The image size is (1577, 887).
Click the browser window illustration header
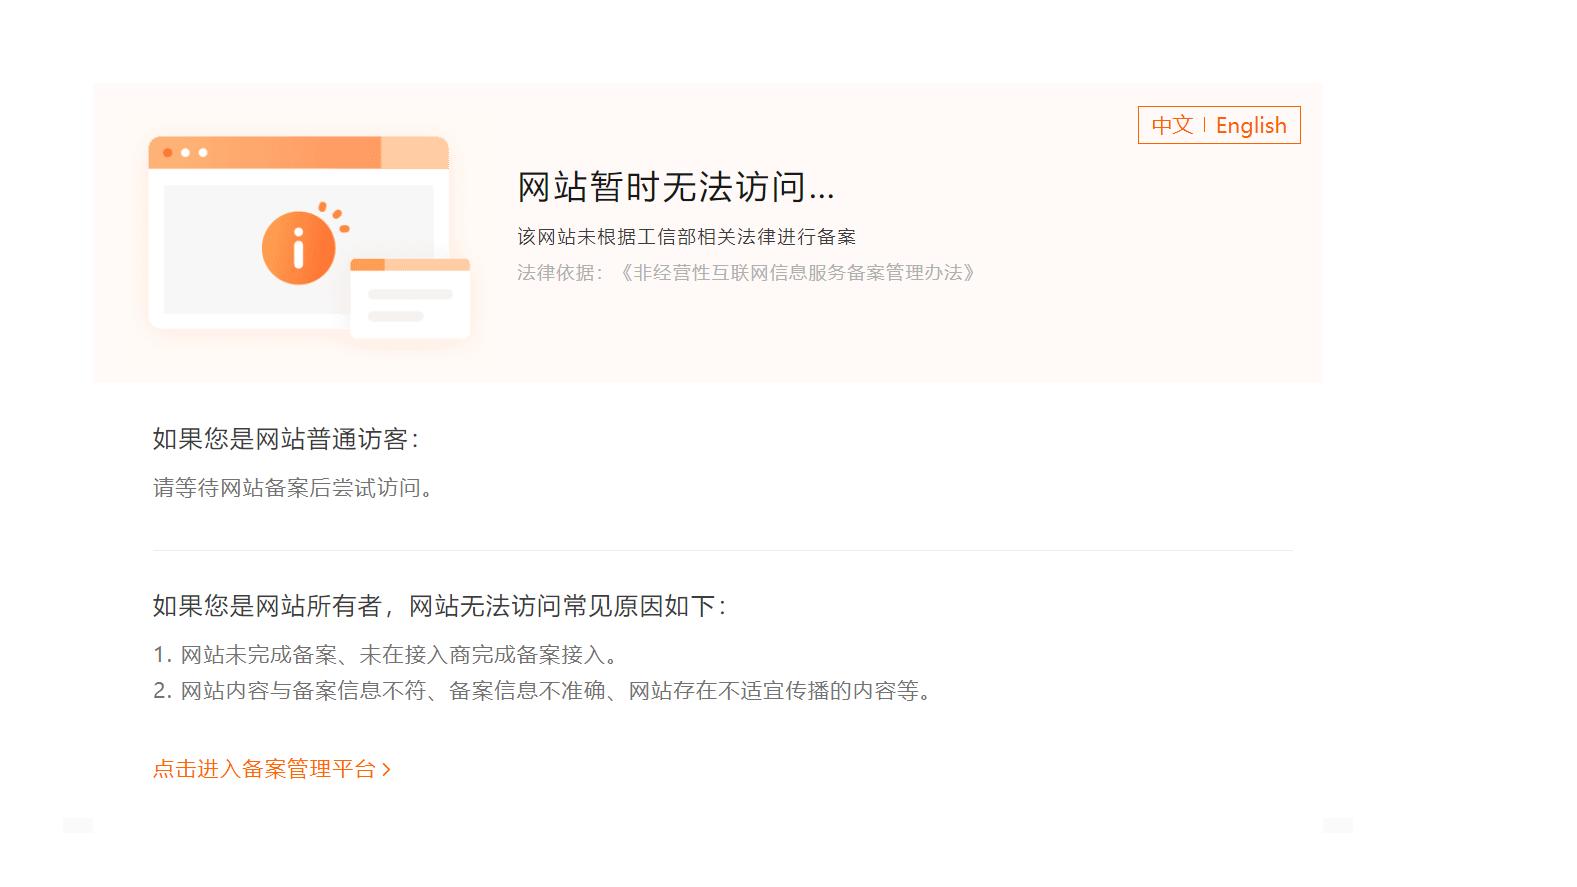pos(298,153)
